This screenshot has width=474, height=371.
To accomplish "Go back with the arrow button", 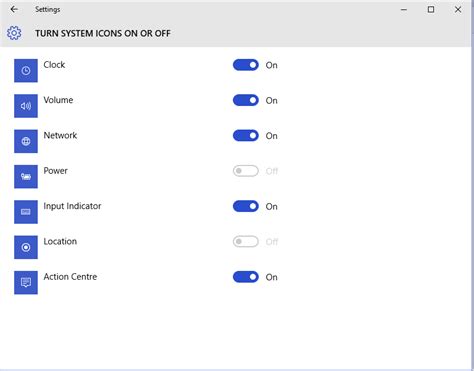I will tap(14, 9).
